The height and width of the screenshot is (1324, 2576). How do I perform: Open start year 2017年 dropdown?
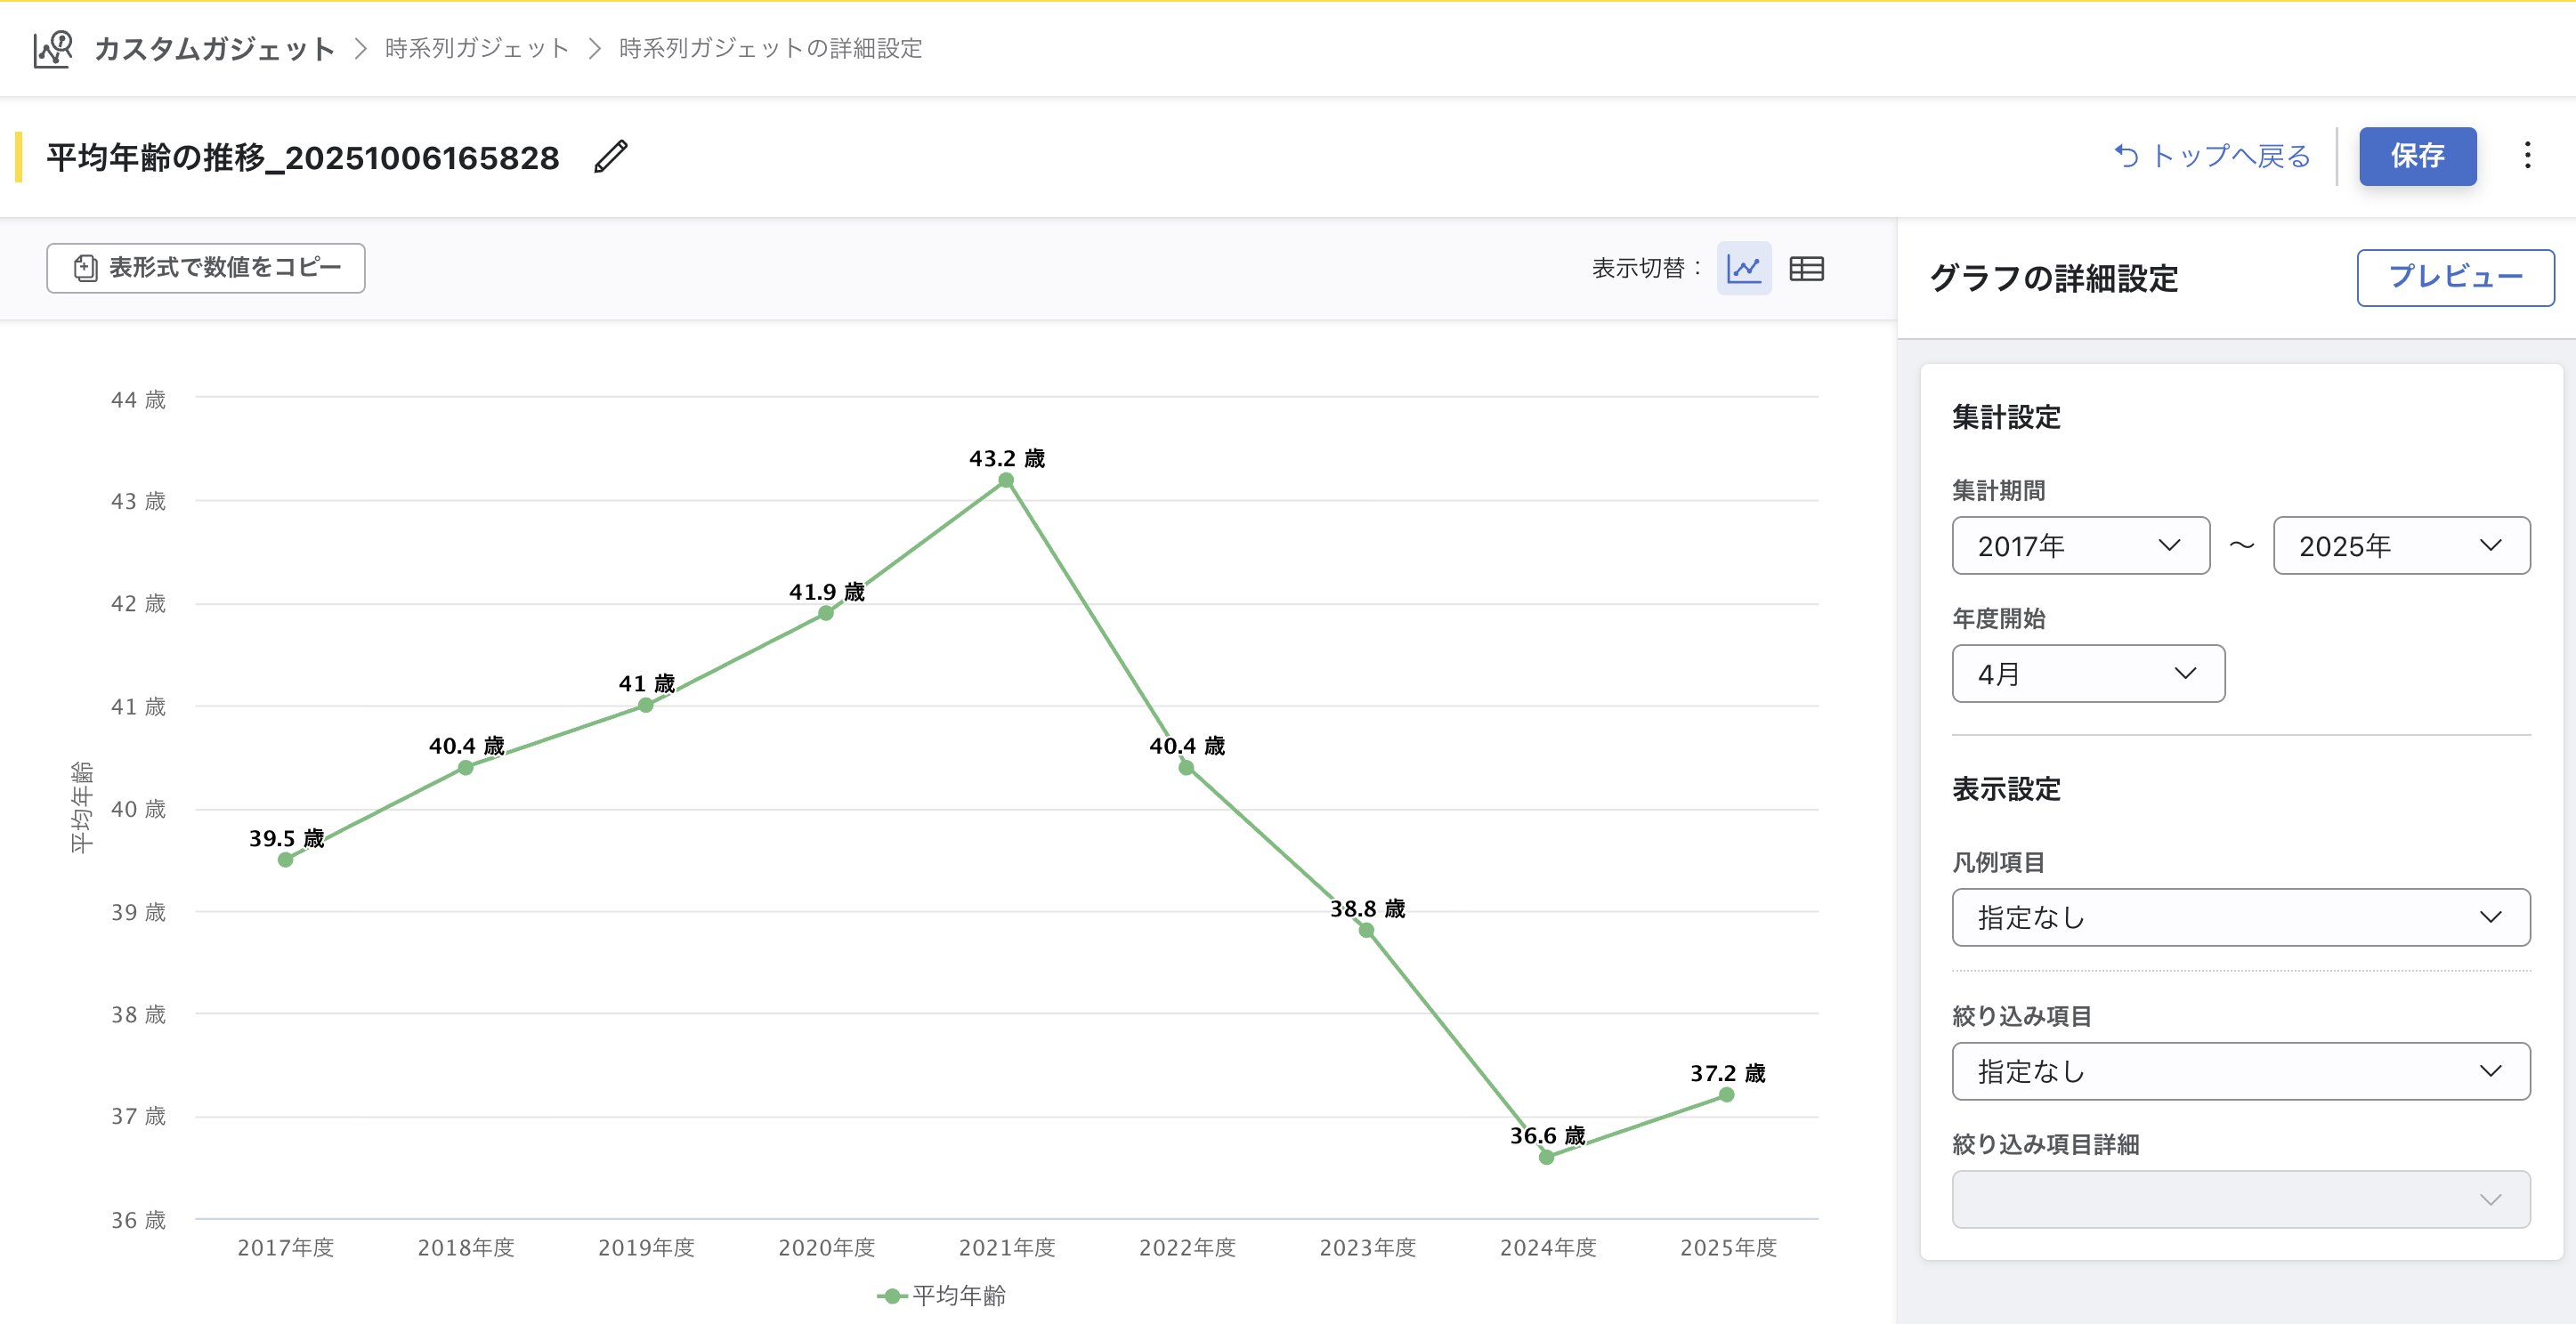pos(2080,545)
